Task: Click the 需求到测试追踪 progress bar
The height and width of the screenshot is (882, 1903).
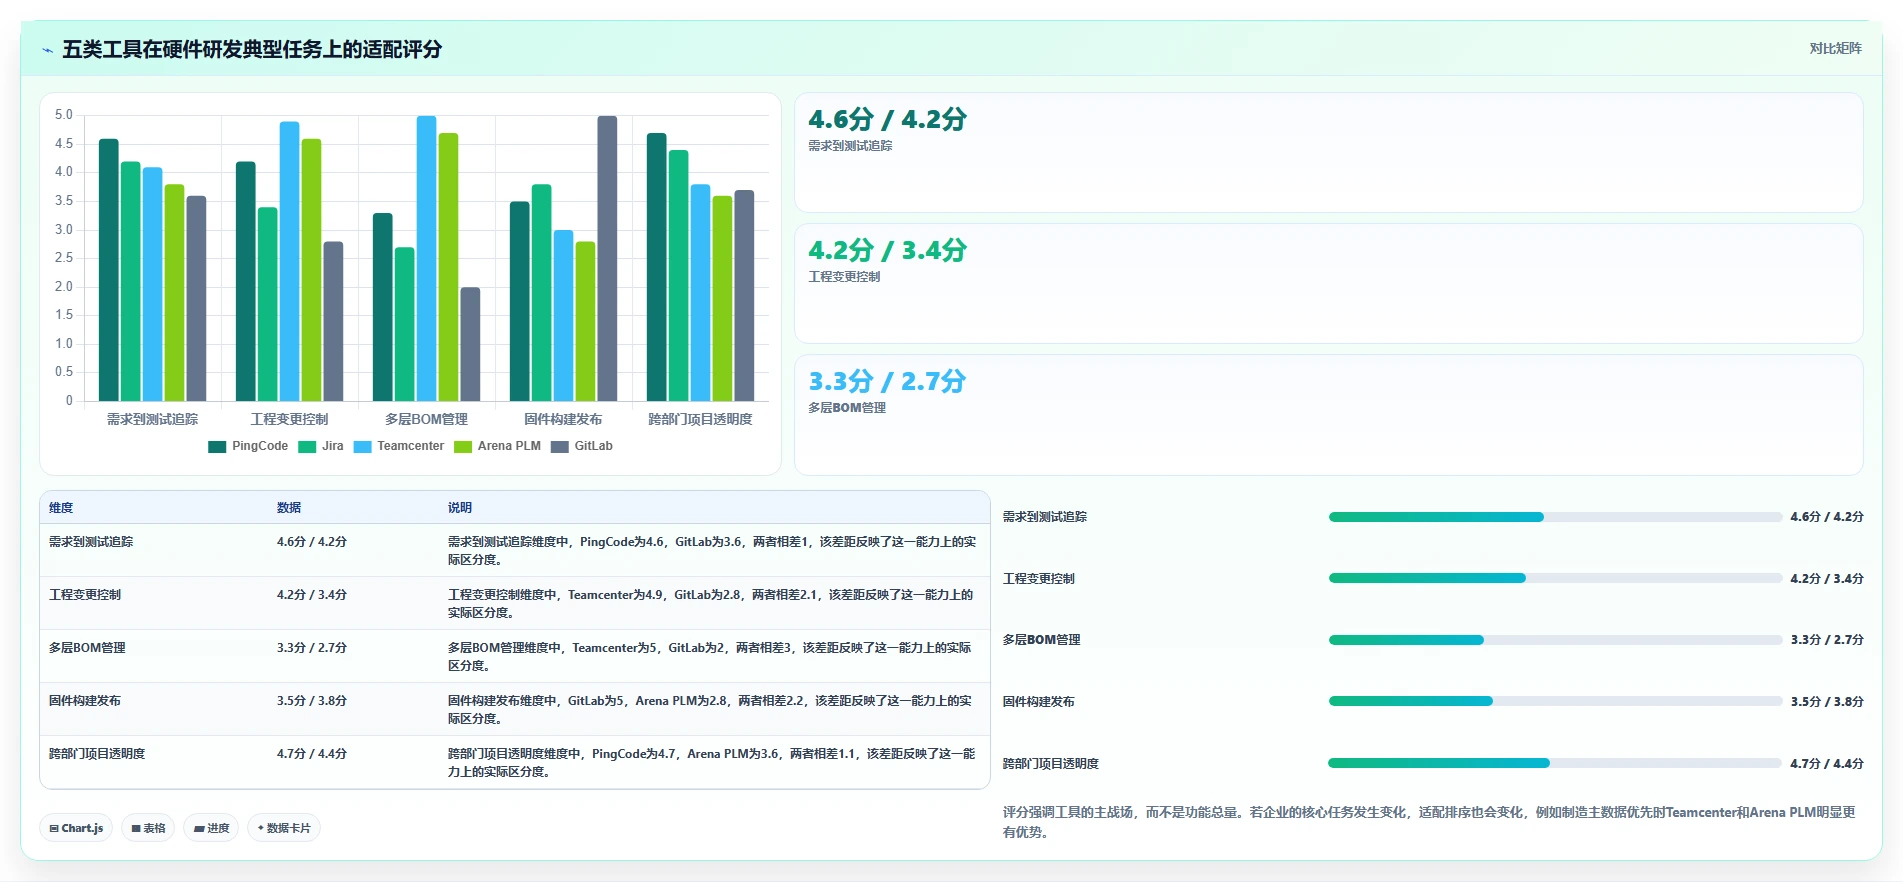Action: (x=1555, y=517)
